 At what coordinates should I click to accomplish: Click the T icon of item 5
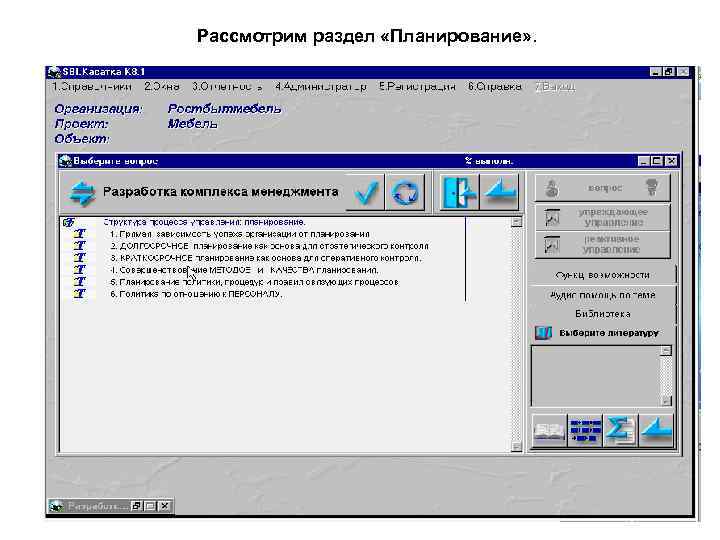point(80,281)
